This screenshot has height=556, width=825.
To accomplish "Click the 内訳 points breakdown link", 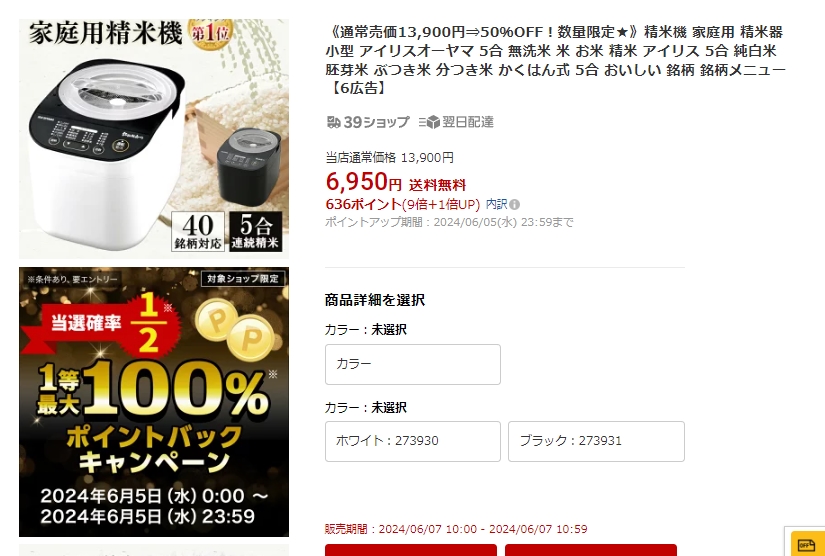I will click(496, 204).
